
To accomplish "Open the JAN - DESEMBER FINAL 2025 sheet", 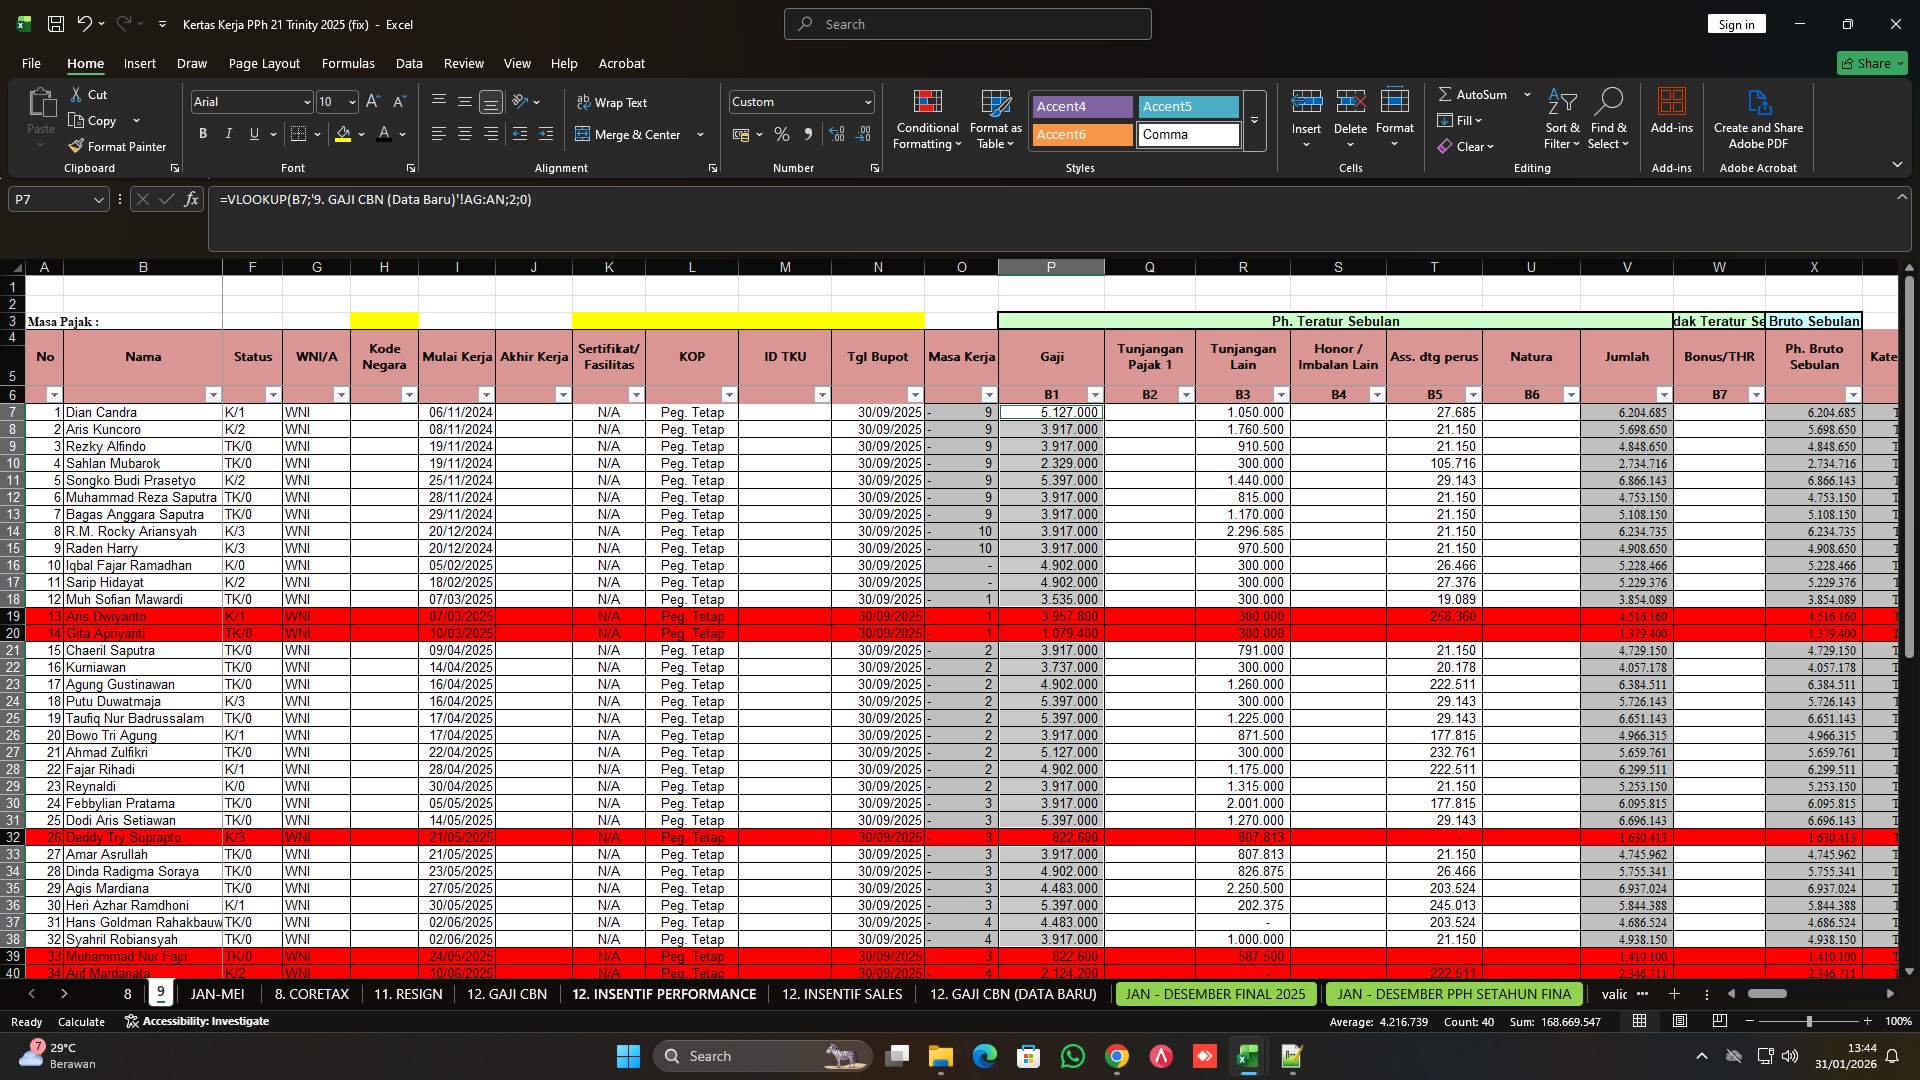I will [x=1214, y=994].
